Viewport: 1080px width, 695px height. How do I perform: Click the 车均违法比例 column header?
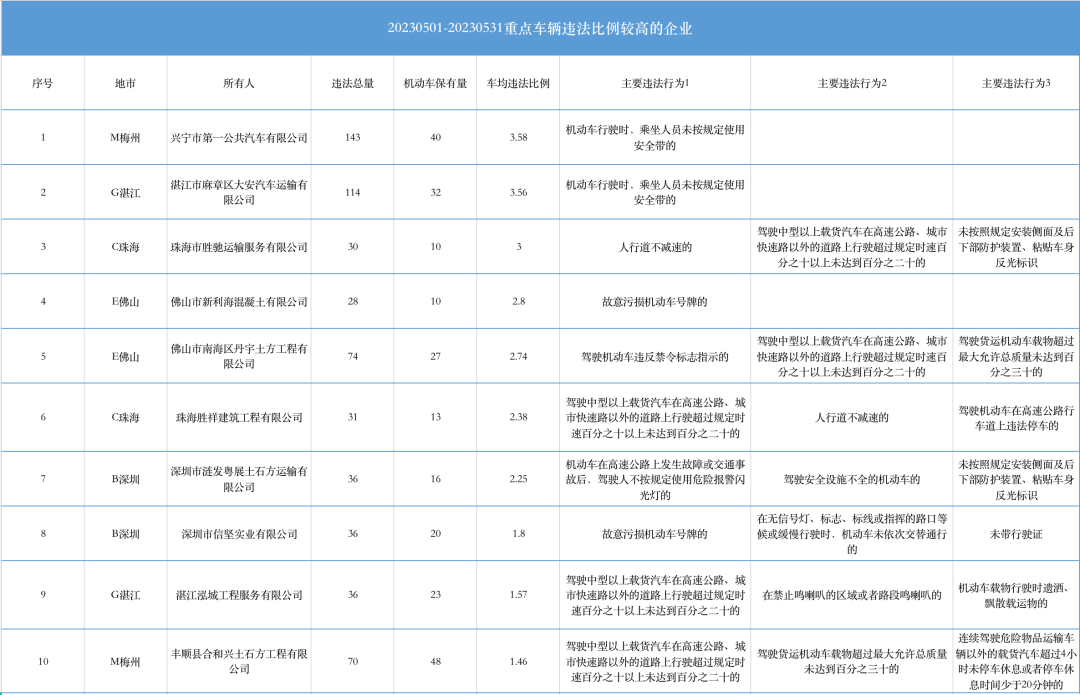pos(518,83)
